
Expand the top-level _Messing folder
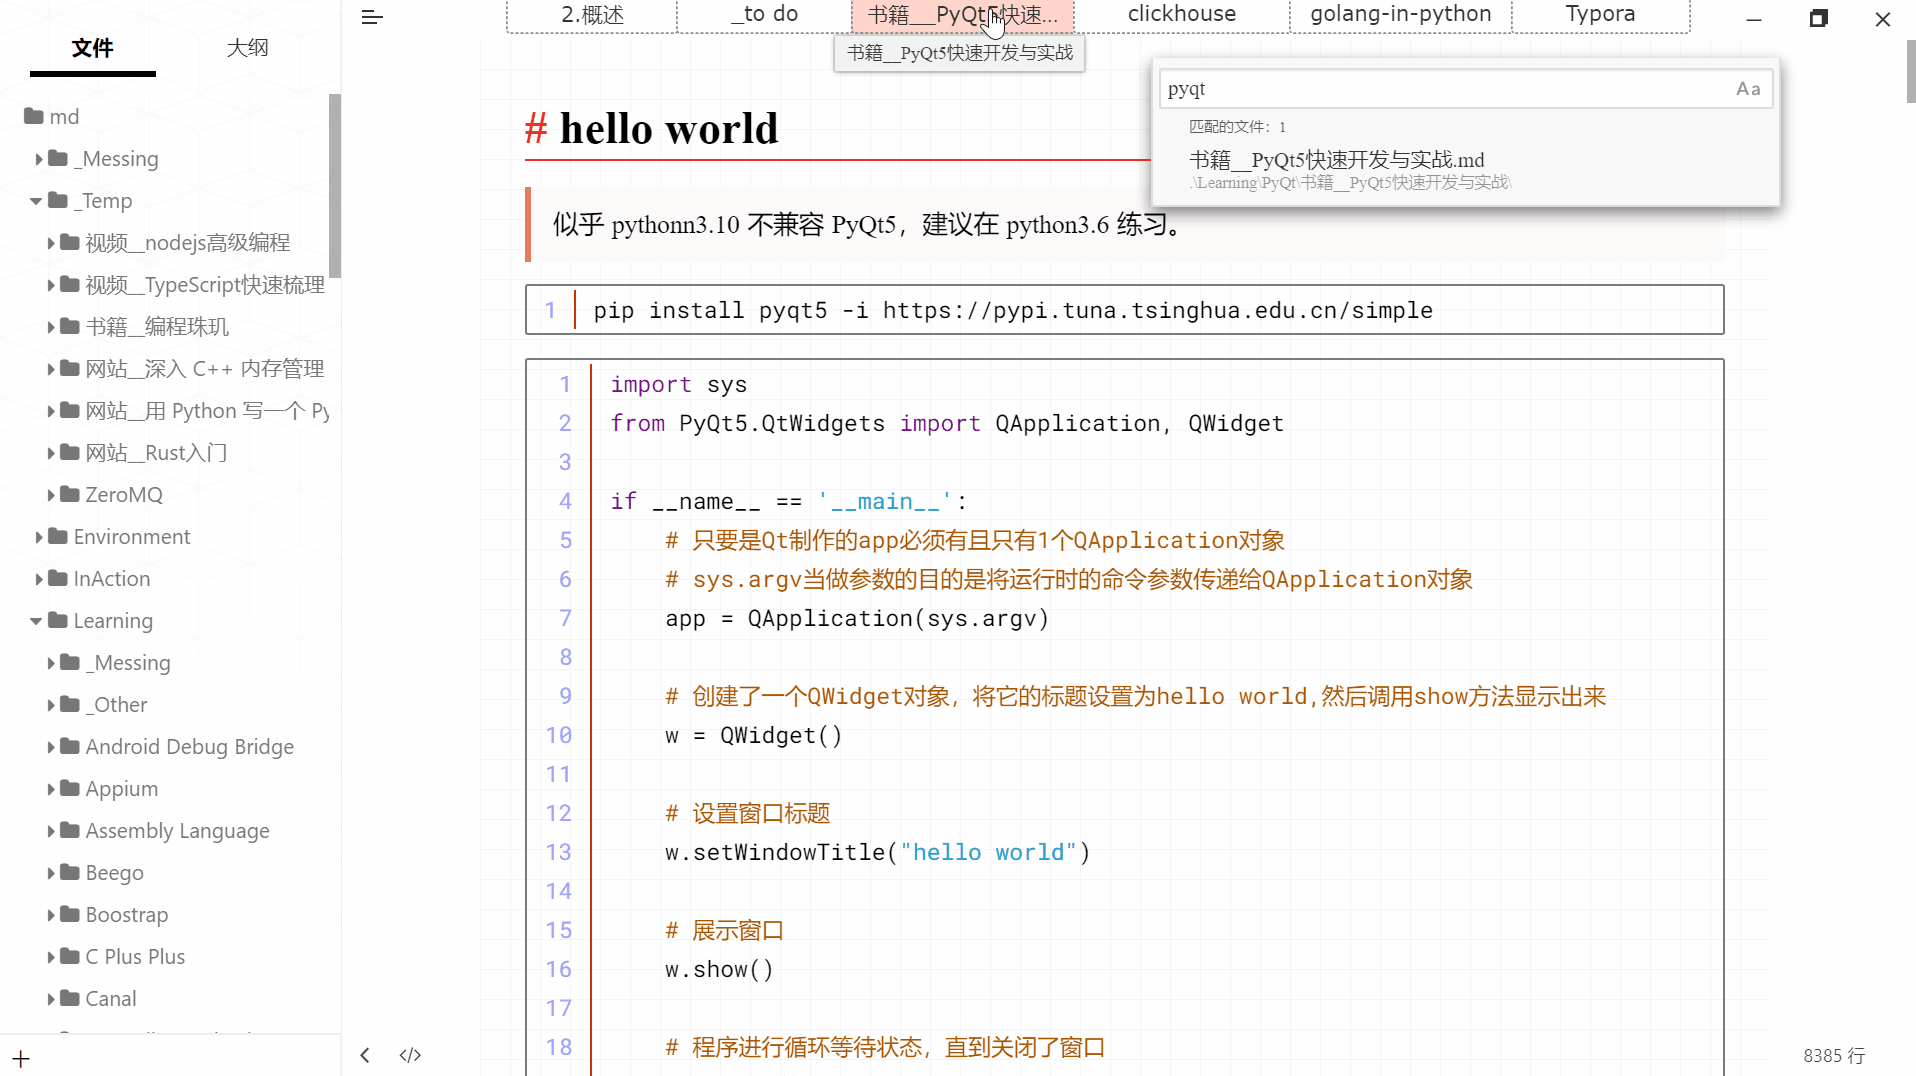click(39, 159)
